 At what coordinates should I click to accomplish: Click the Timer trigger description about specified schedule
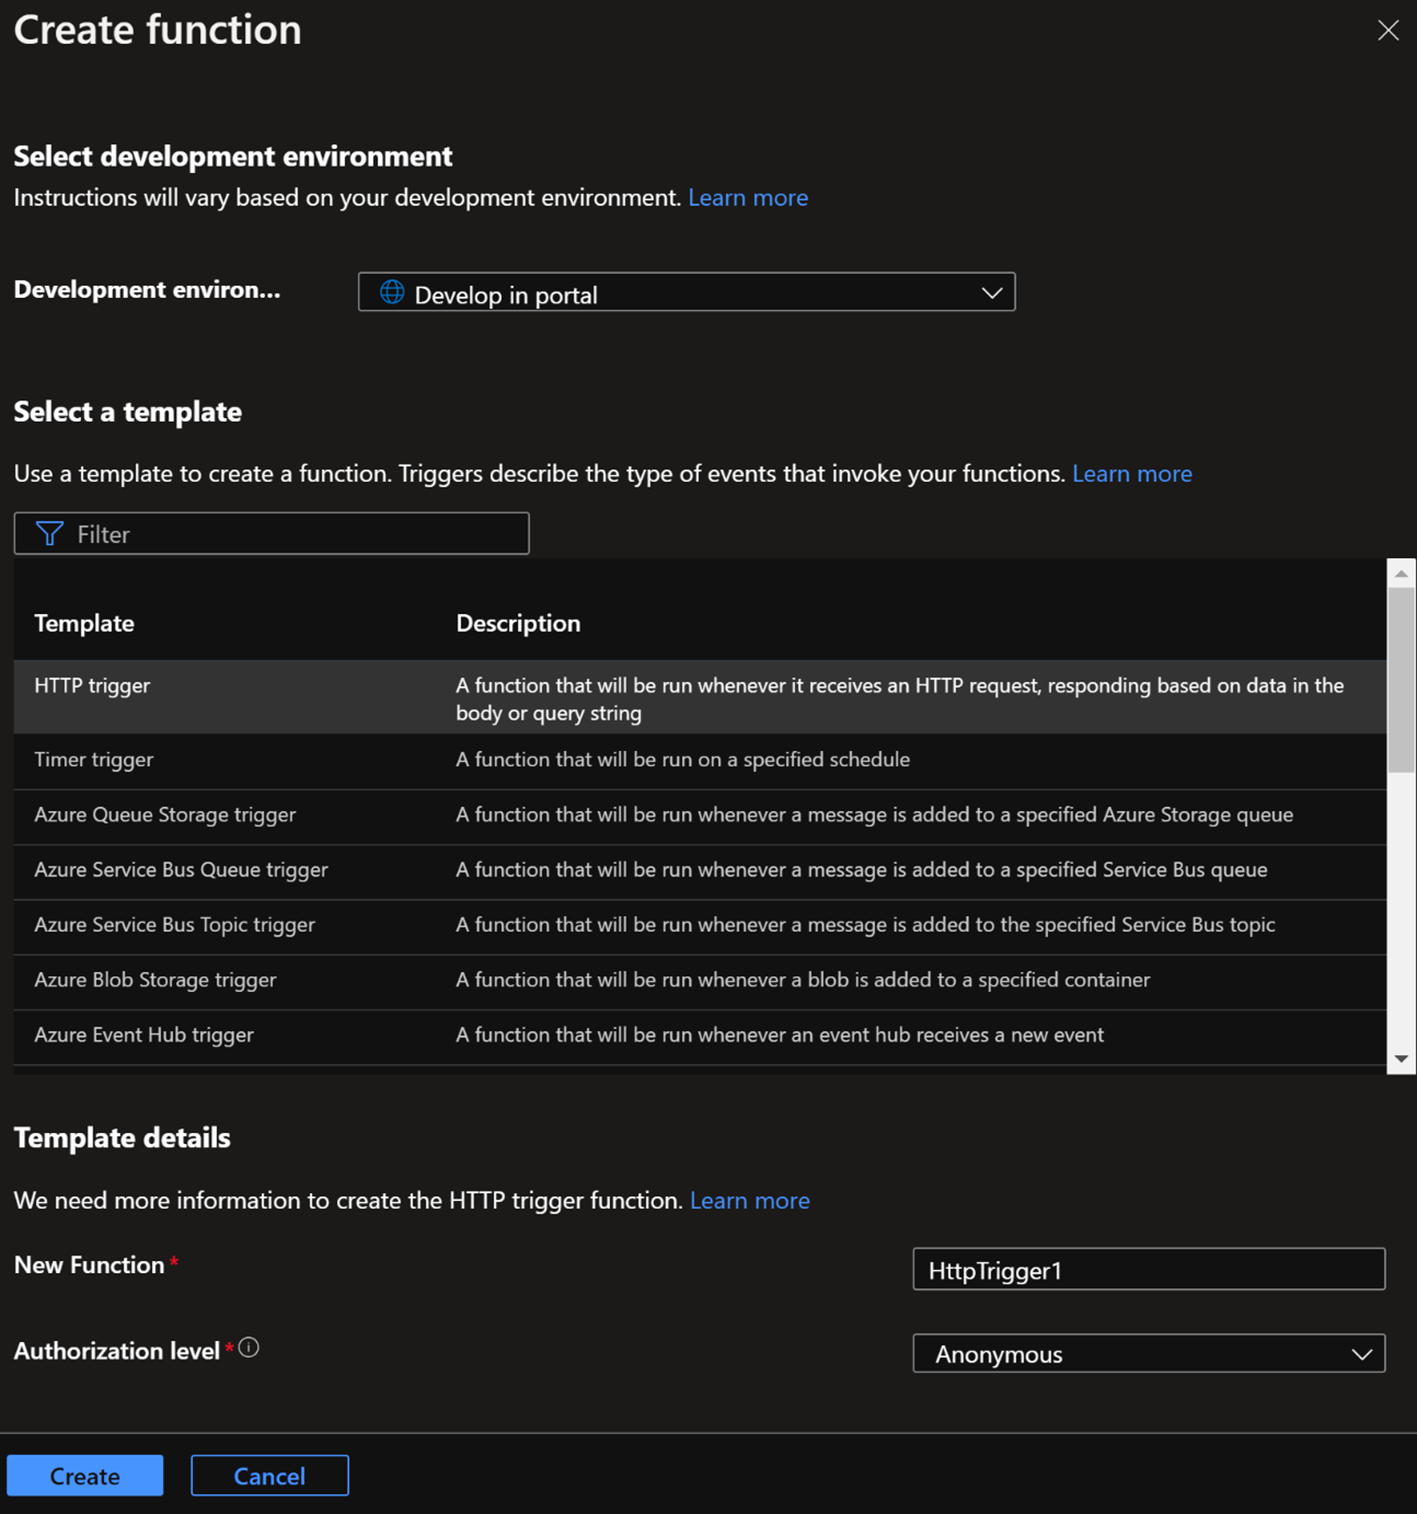click(683, 759)
